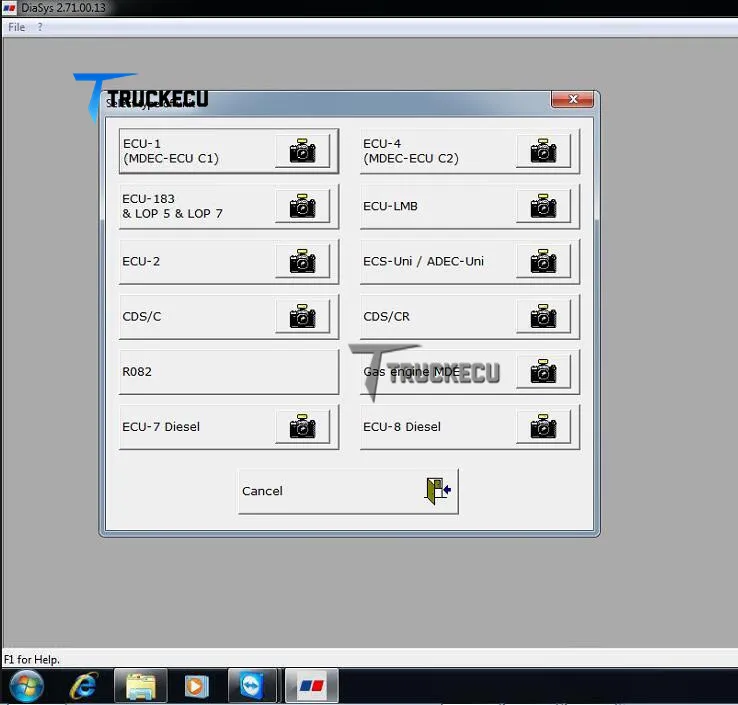Open Windows Media Player from taskbar
The height and width of the screenshot is (705, 738).
point(196,686)
